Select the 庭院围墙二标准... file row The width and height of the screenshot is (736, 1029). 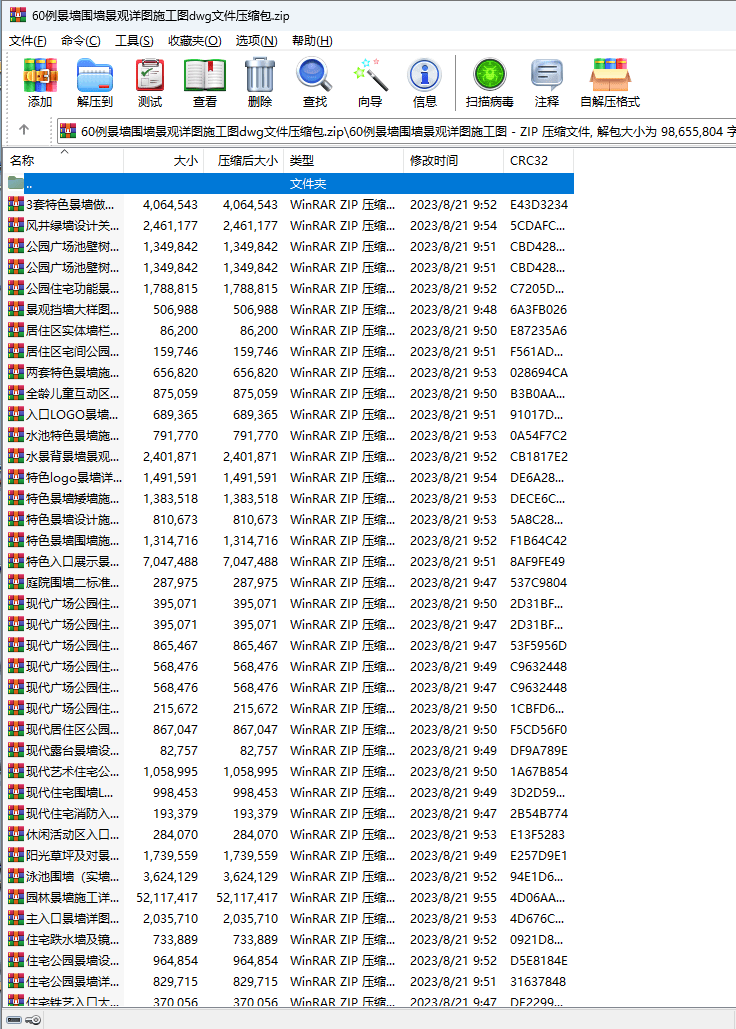[x=290, y=582]
